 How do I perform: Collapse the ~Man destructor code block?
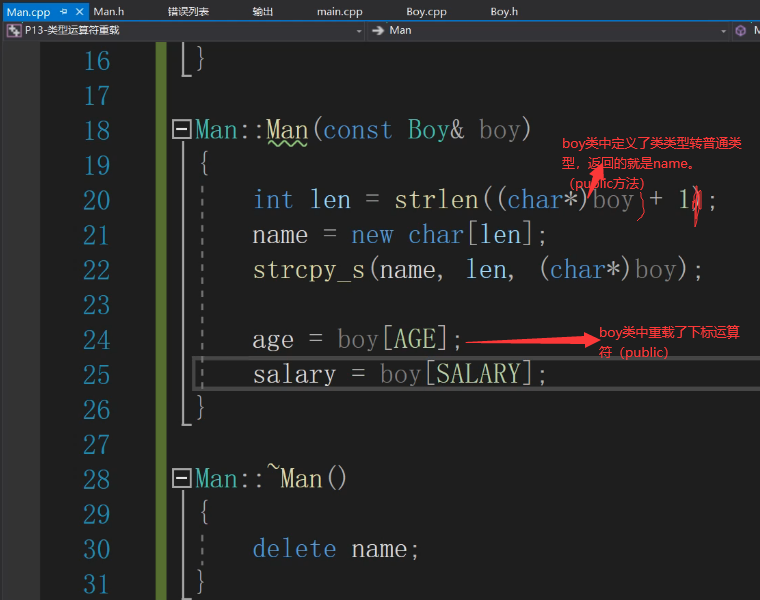pos(181,479)
